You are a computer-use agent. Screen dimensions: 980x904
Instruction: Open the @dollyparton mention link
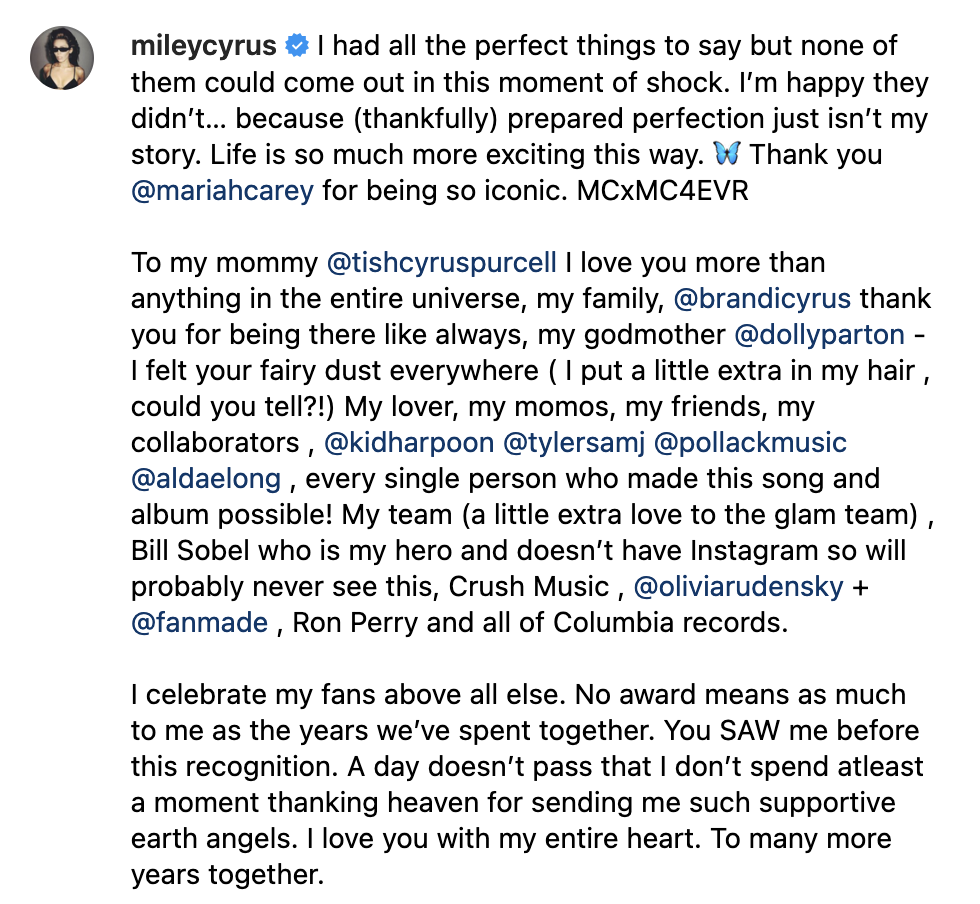(819, 335)
